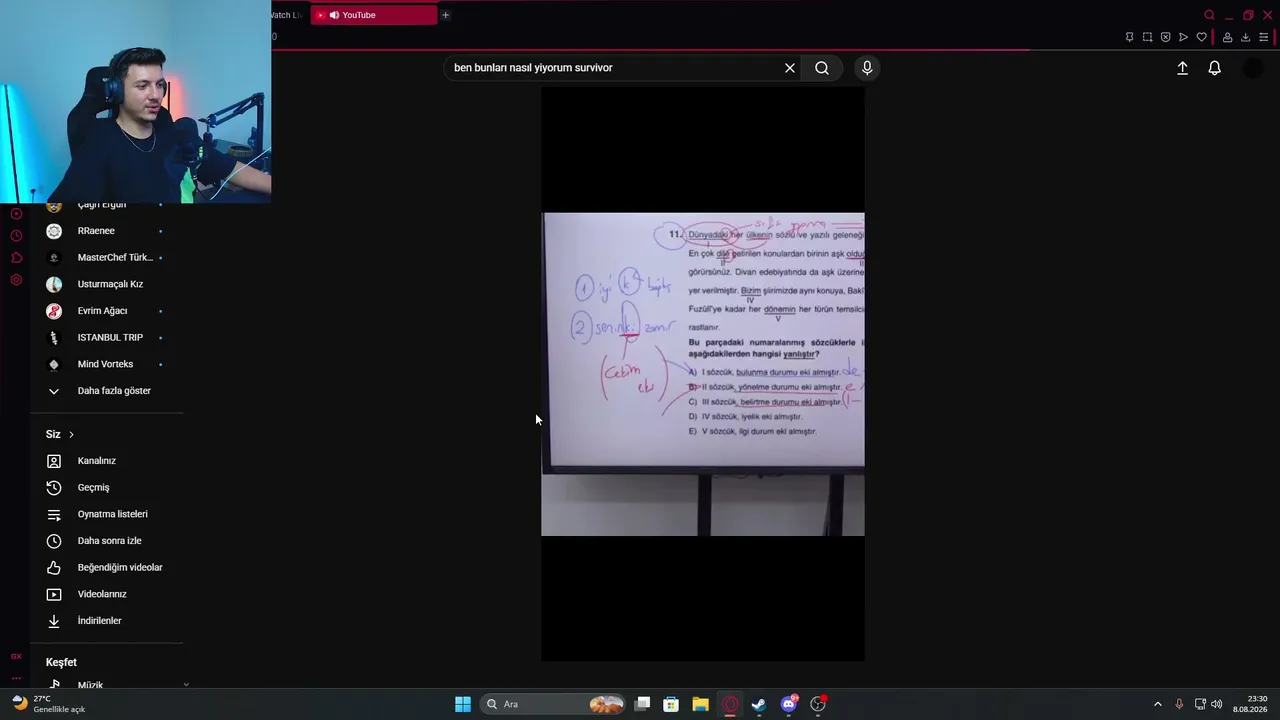Image resolution: width=1280 pixels, height=720 pixels.
Task: Open Discord from the taskbar
Action: click(789, 704)
